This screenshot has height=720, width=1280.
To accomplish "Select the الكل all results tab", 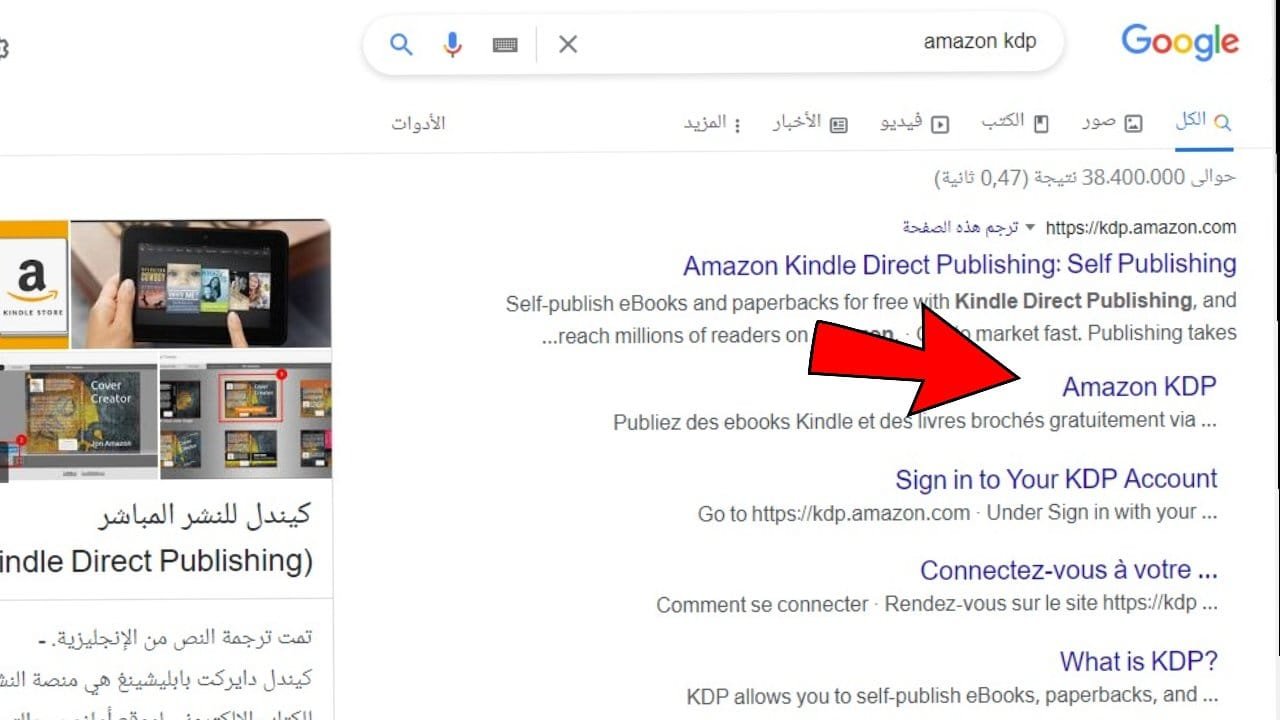I will pos(1203,122).
